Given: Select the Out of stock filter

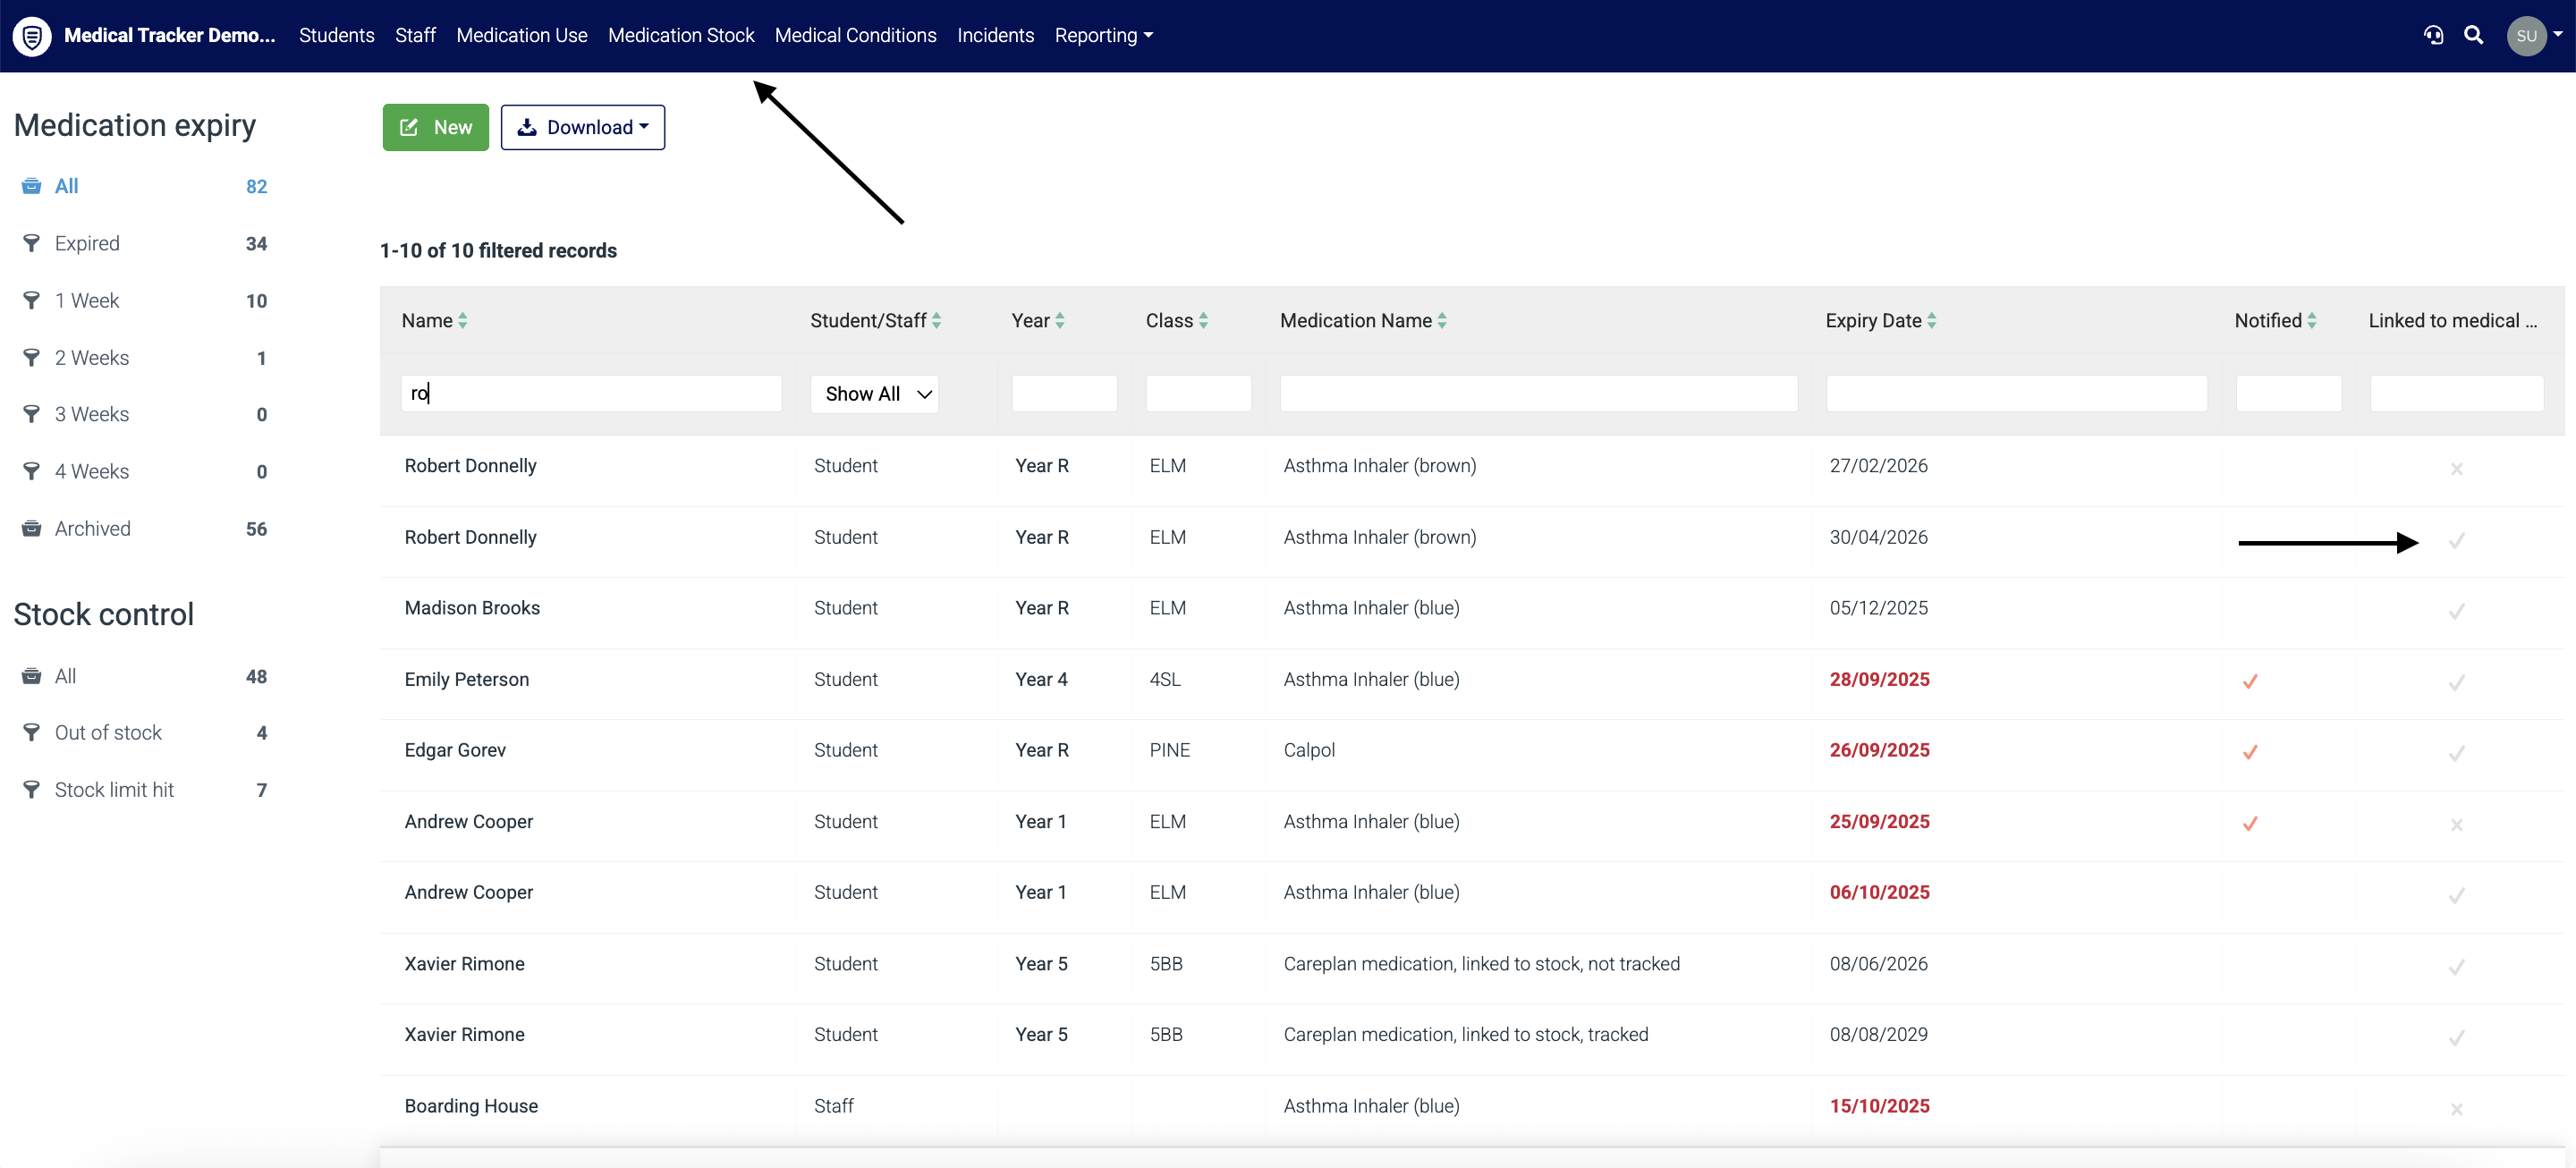Looking at the screenshot, I should click(x=108, y=732).
